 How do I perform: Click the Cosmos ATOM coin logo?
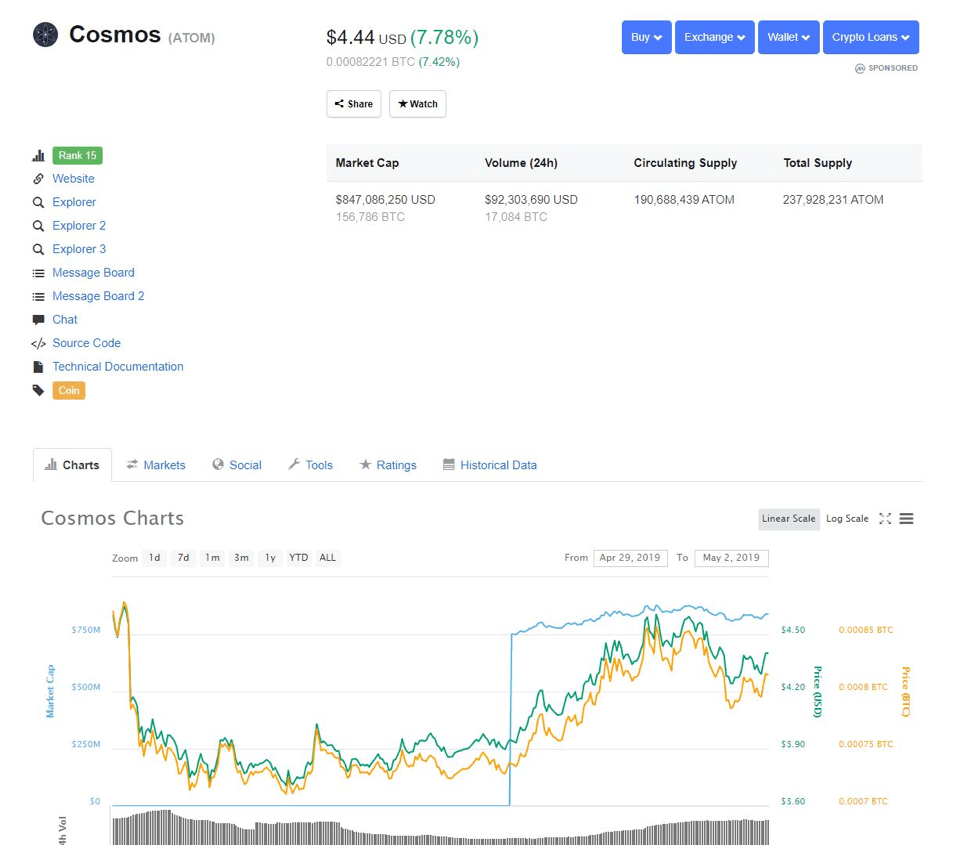(x=45, y=35)
